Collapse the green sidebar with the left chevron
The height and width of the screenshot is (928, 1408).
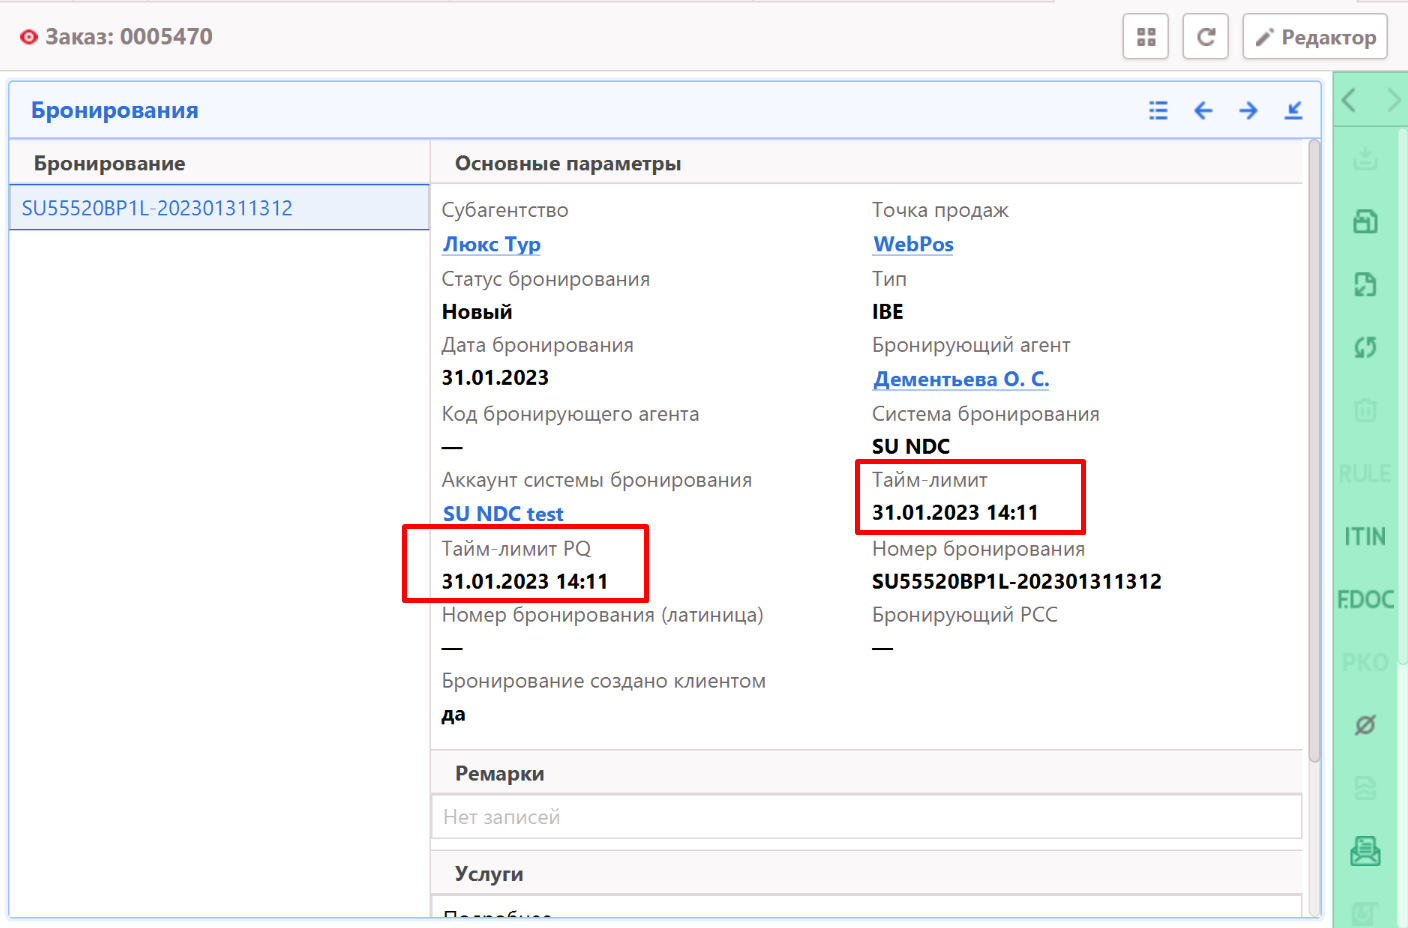coord(1349,100)
